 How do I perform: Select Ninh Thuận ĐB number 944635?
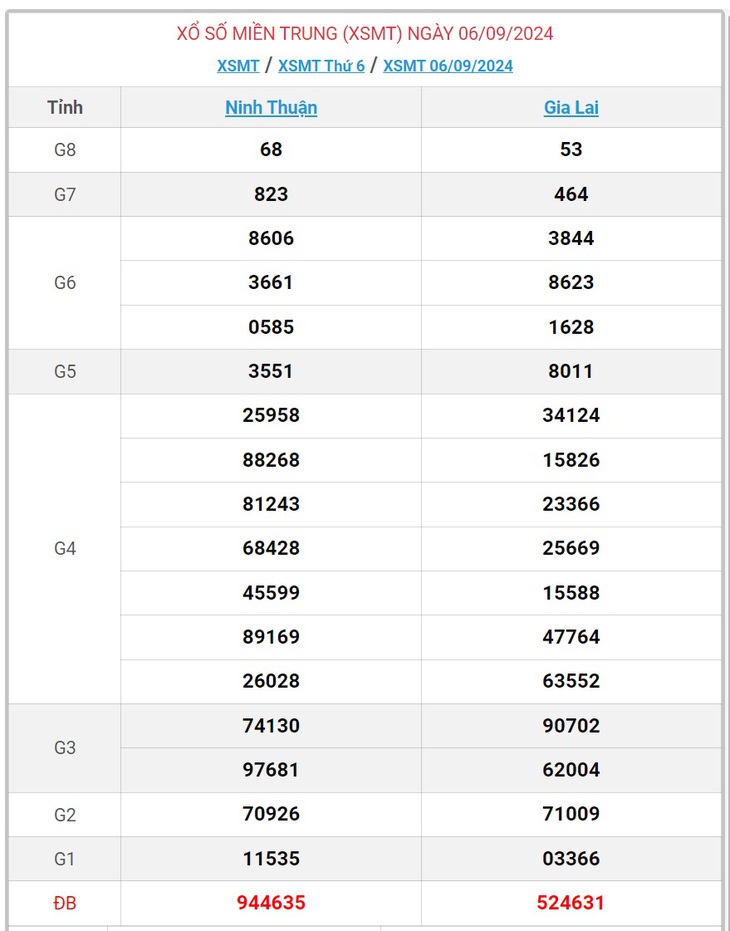[271, 902]
